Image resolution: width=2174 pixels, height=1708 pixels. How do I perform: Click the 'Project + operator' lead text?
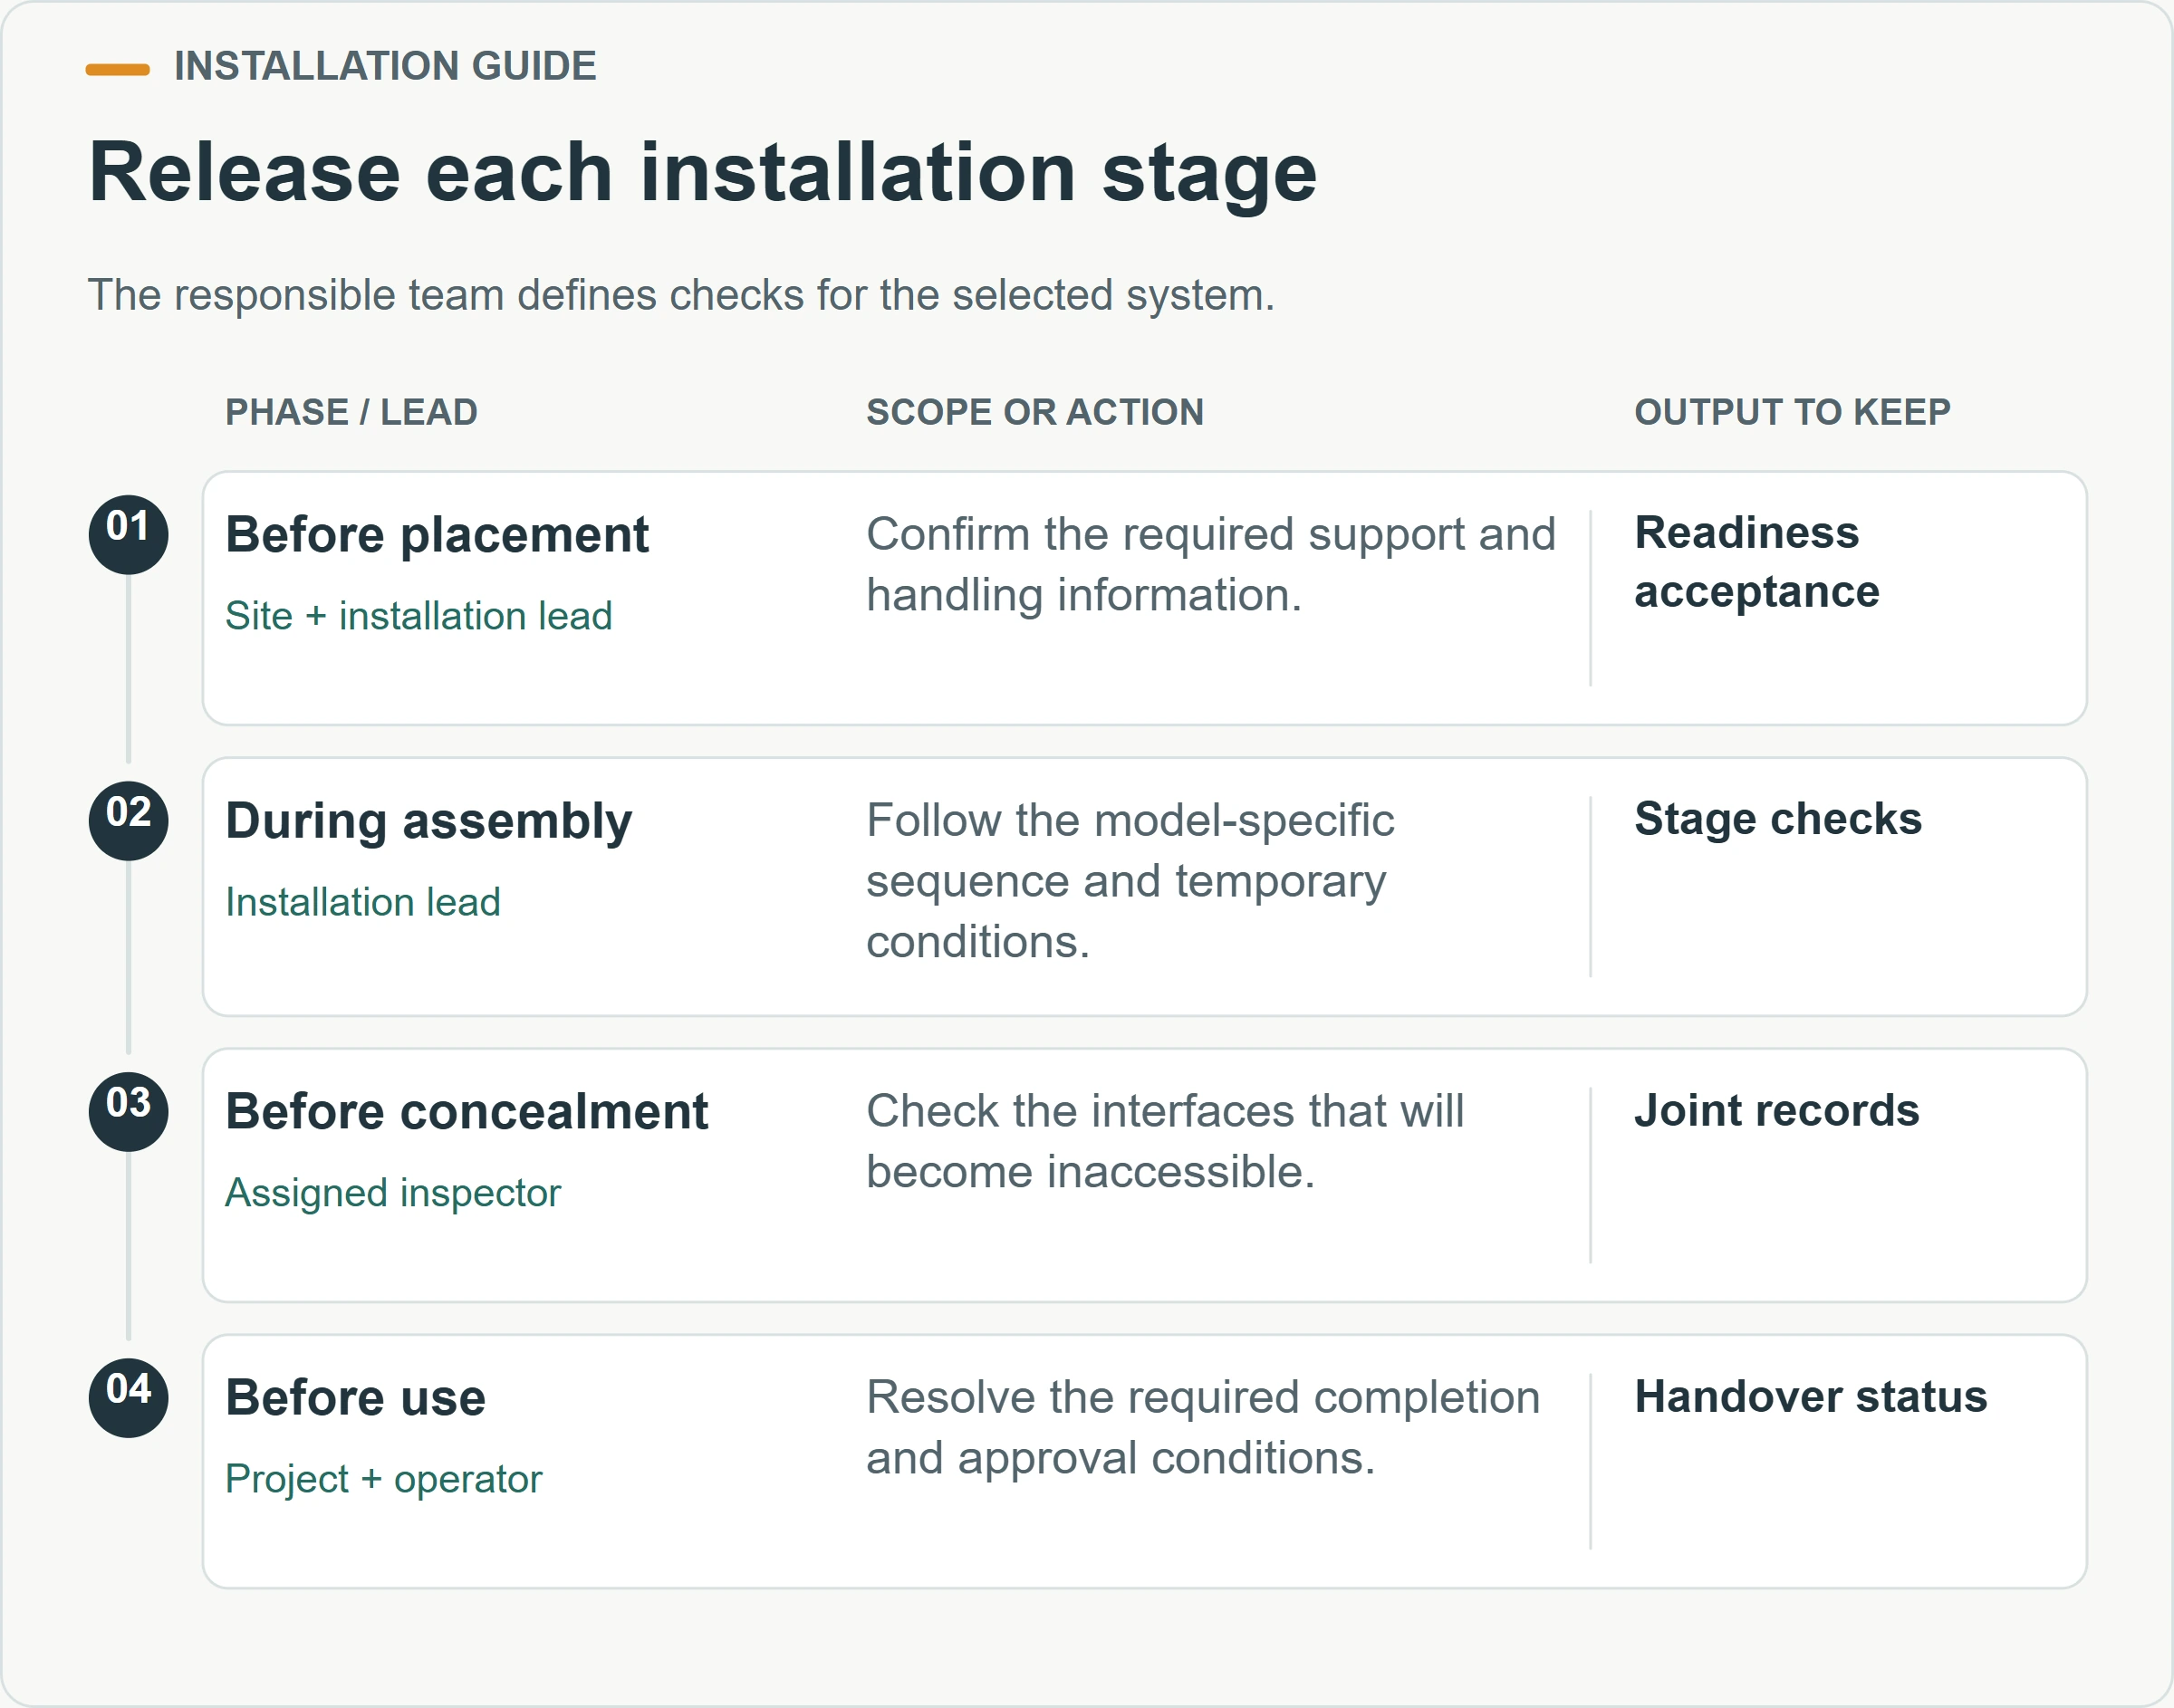(383, 1479)
